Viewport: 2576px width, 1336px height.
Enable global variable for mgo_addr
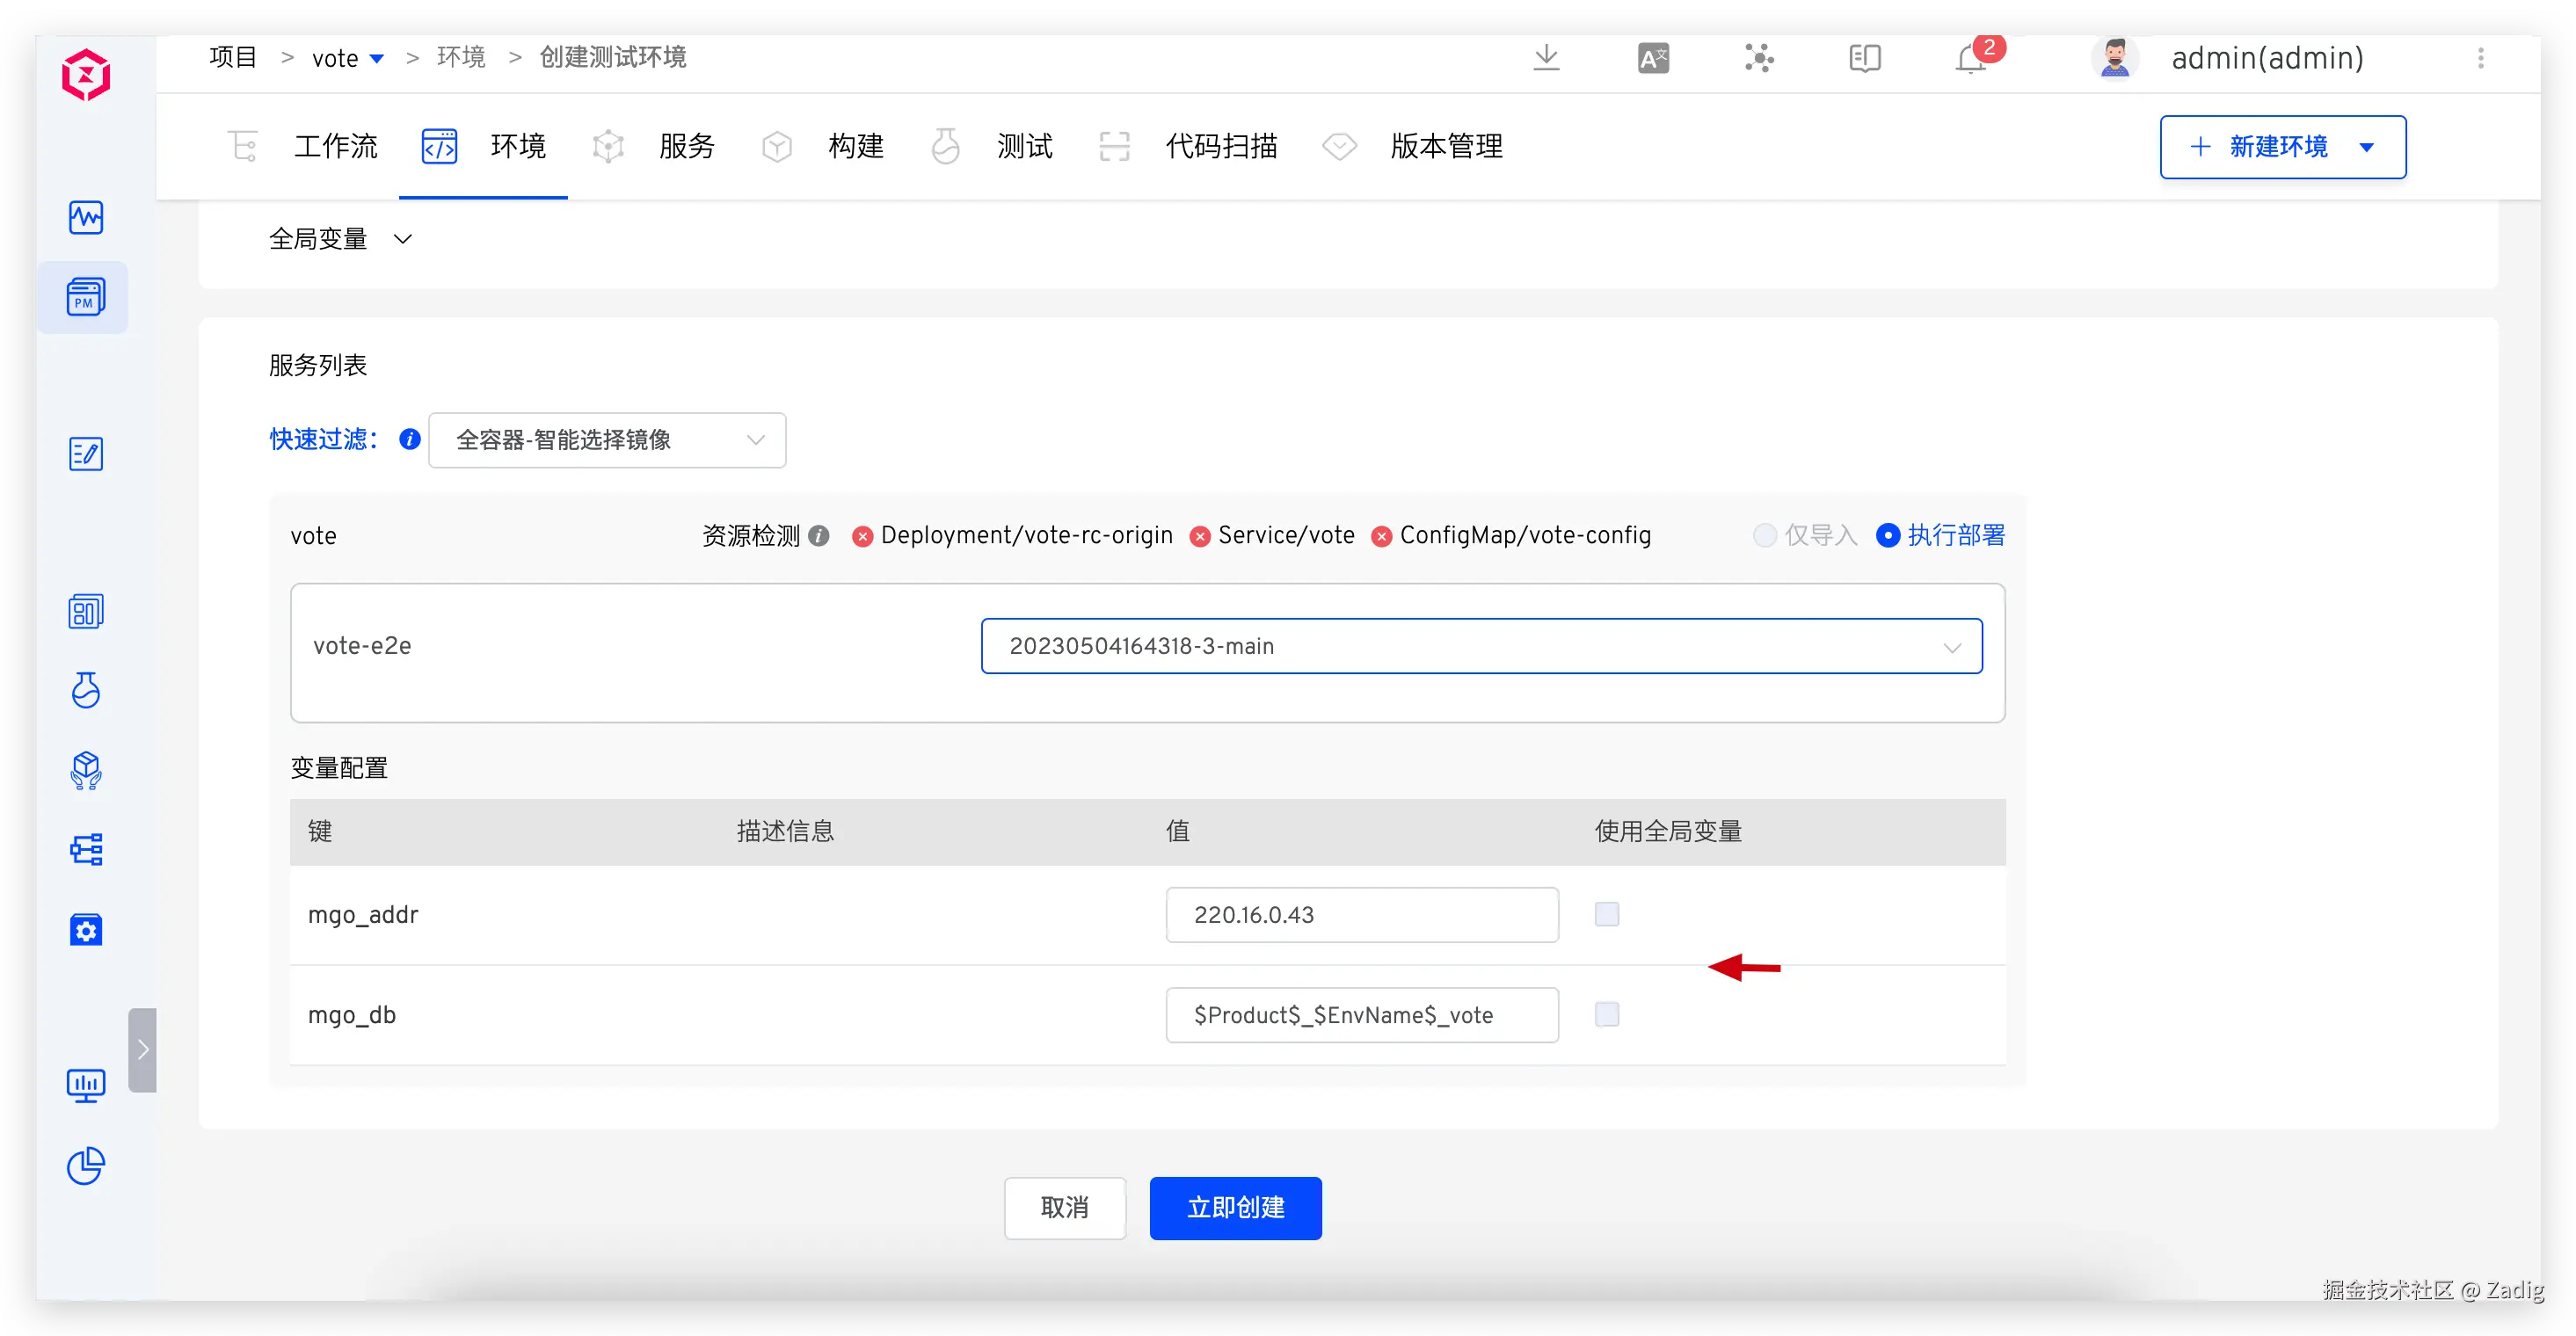tap(1606, 914)
